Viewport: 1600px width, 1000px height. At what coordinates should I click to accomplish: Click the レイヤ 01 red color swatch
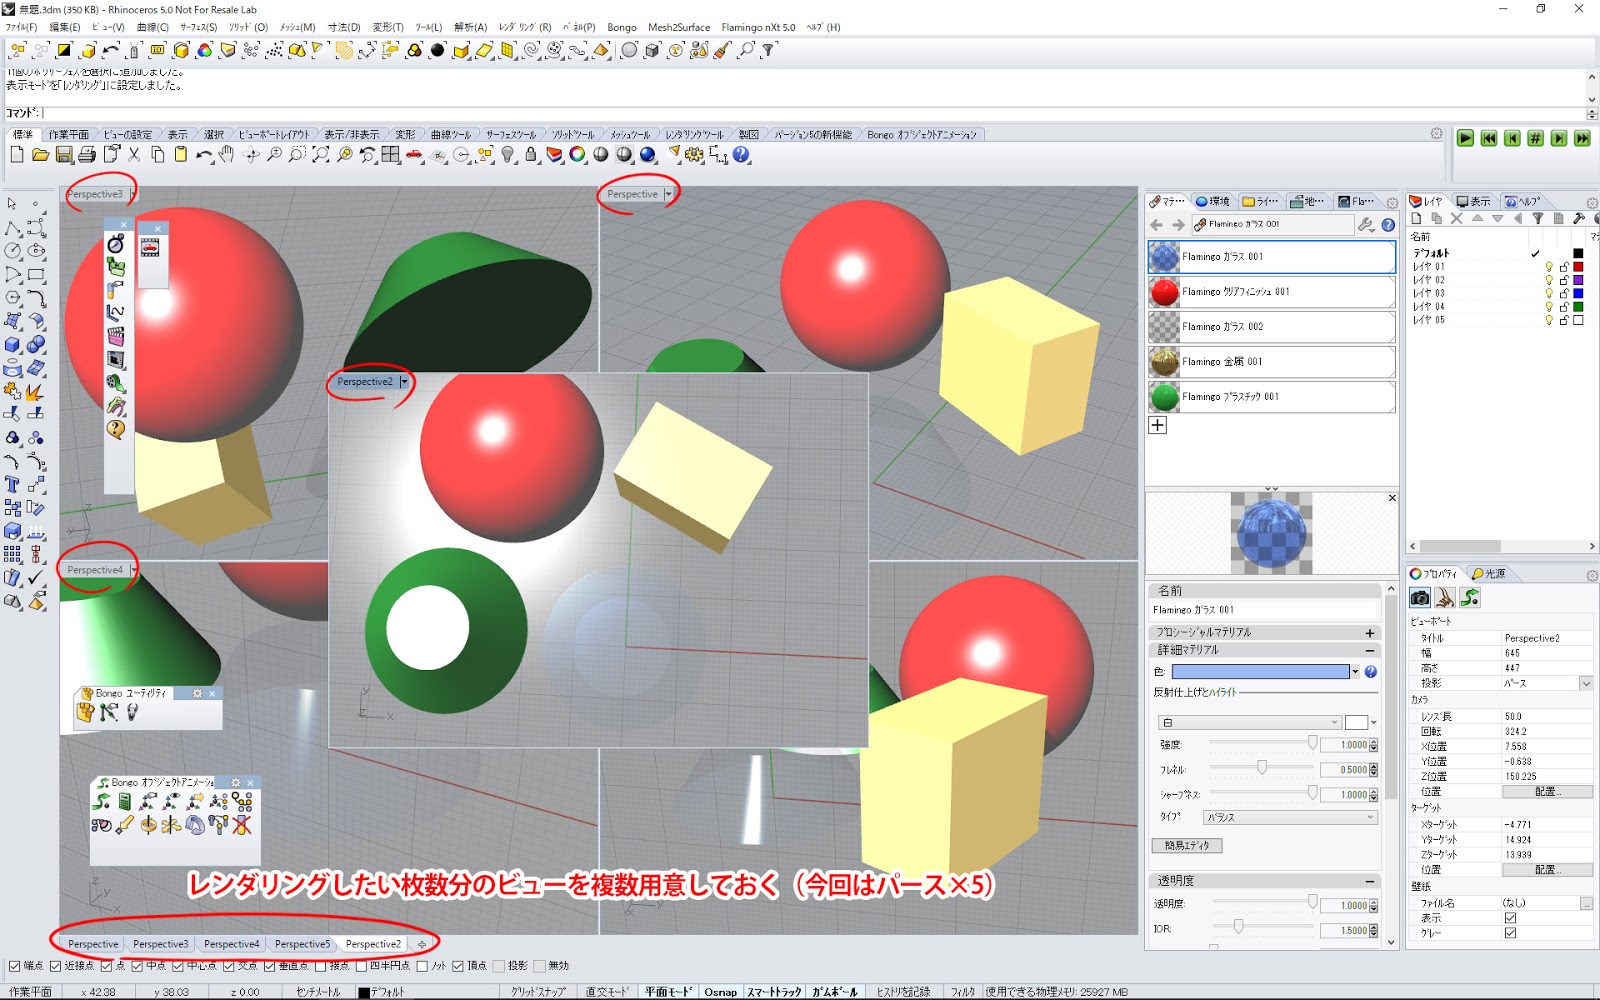coord(1579,267)
